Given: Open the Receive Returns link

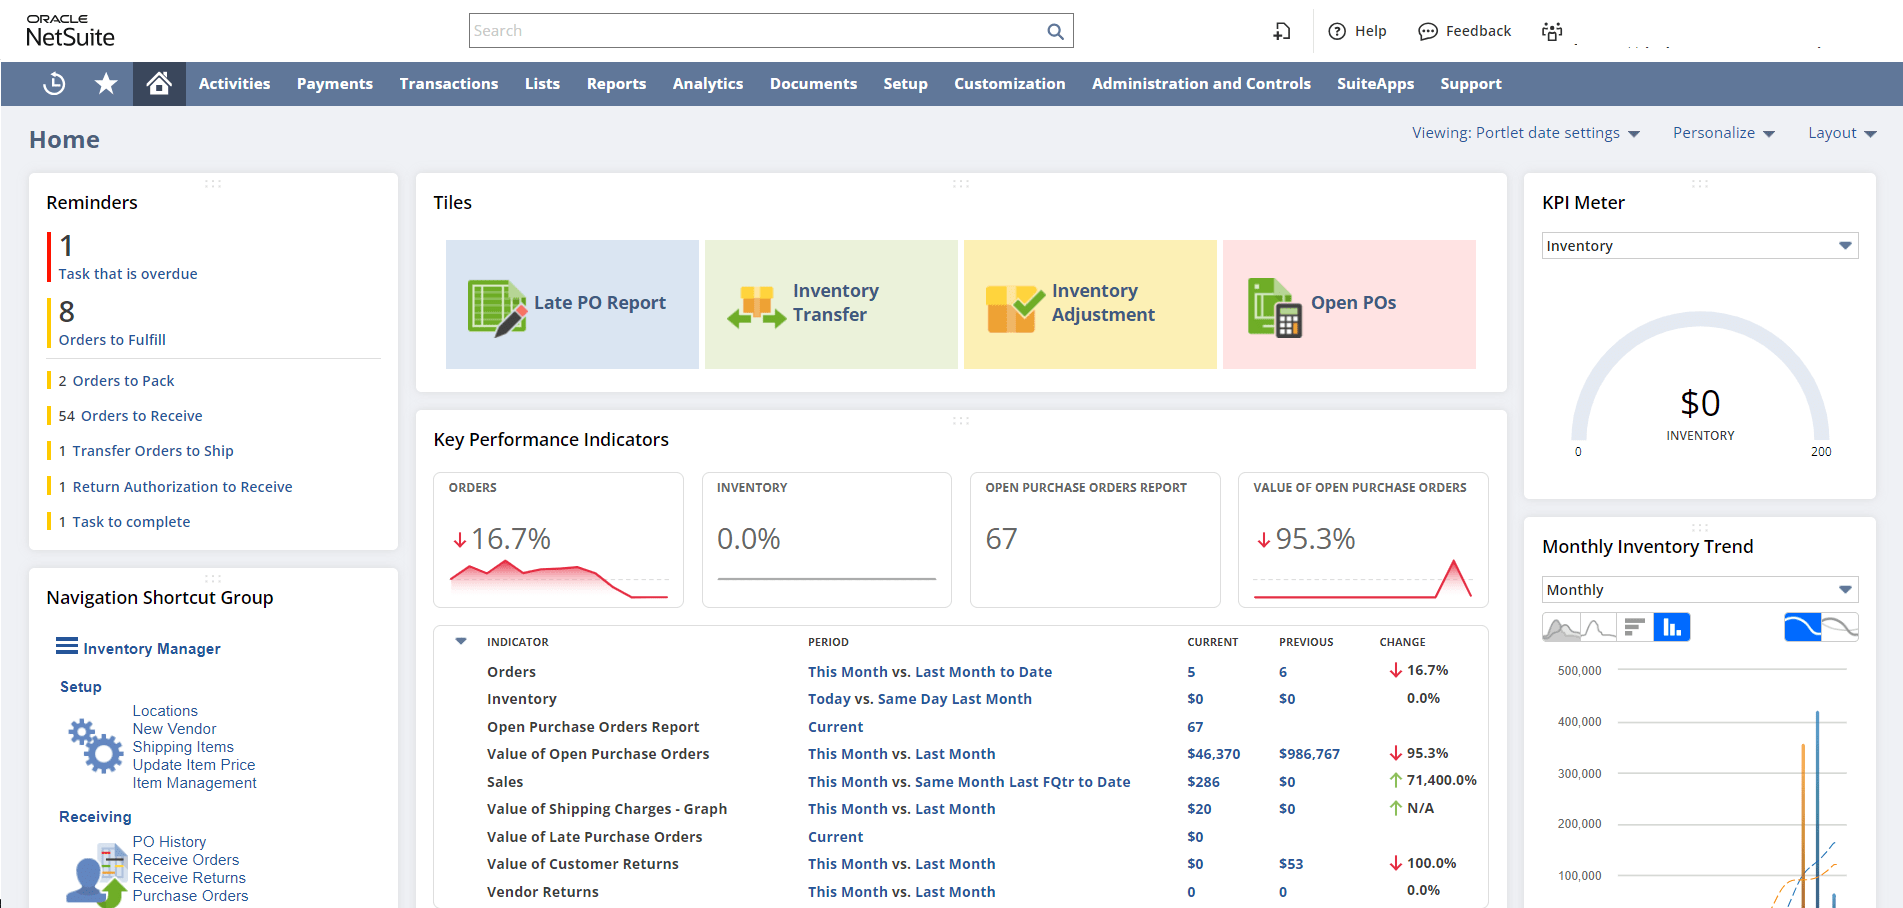Looking at the screenshot, I should (189, 878).
